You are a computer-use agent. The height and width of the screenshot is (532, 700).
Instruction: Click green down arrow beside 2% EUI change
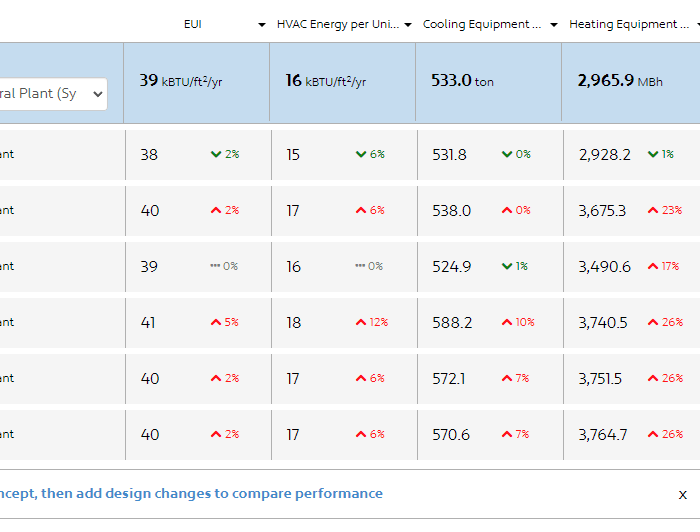point(216,155)
